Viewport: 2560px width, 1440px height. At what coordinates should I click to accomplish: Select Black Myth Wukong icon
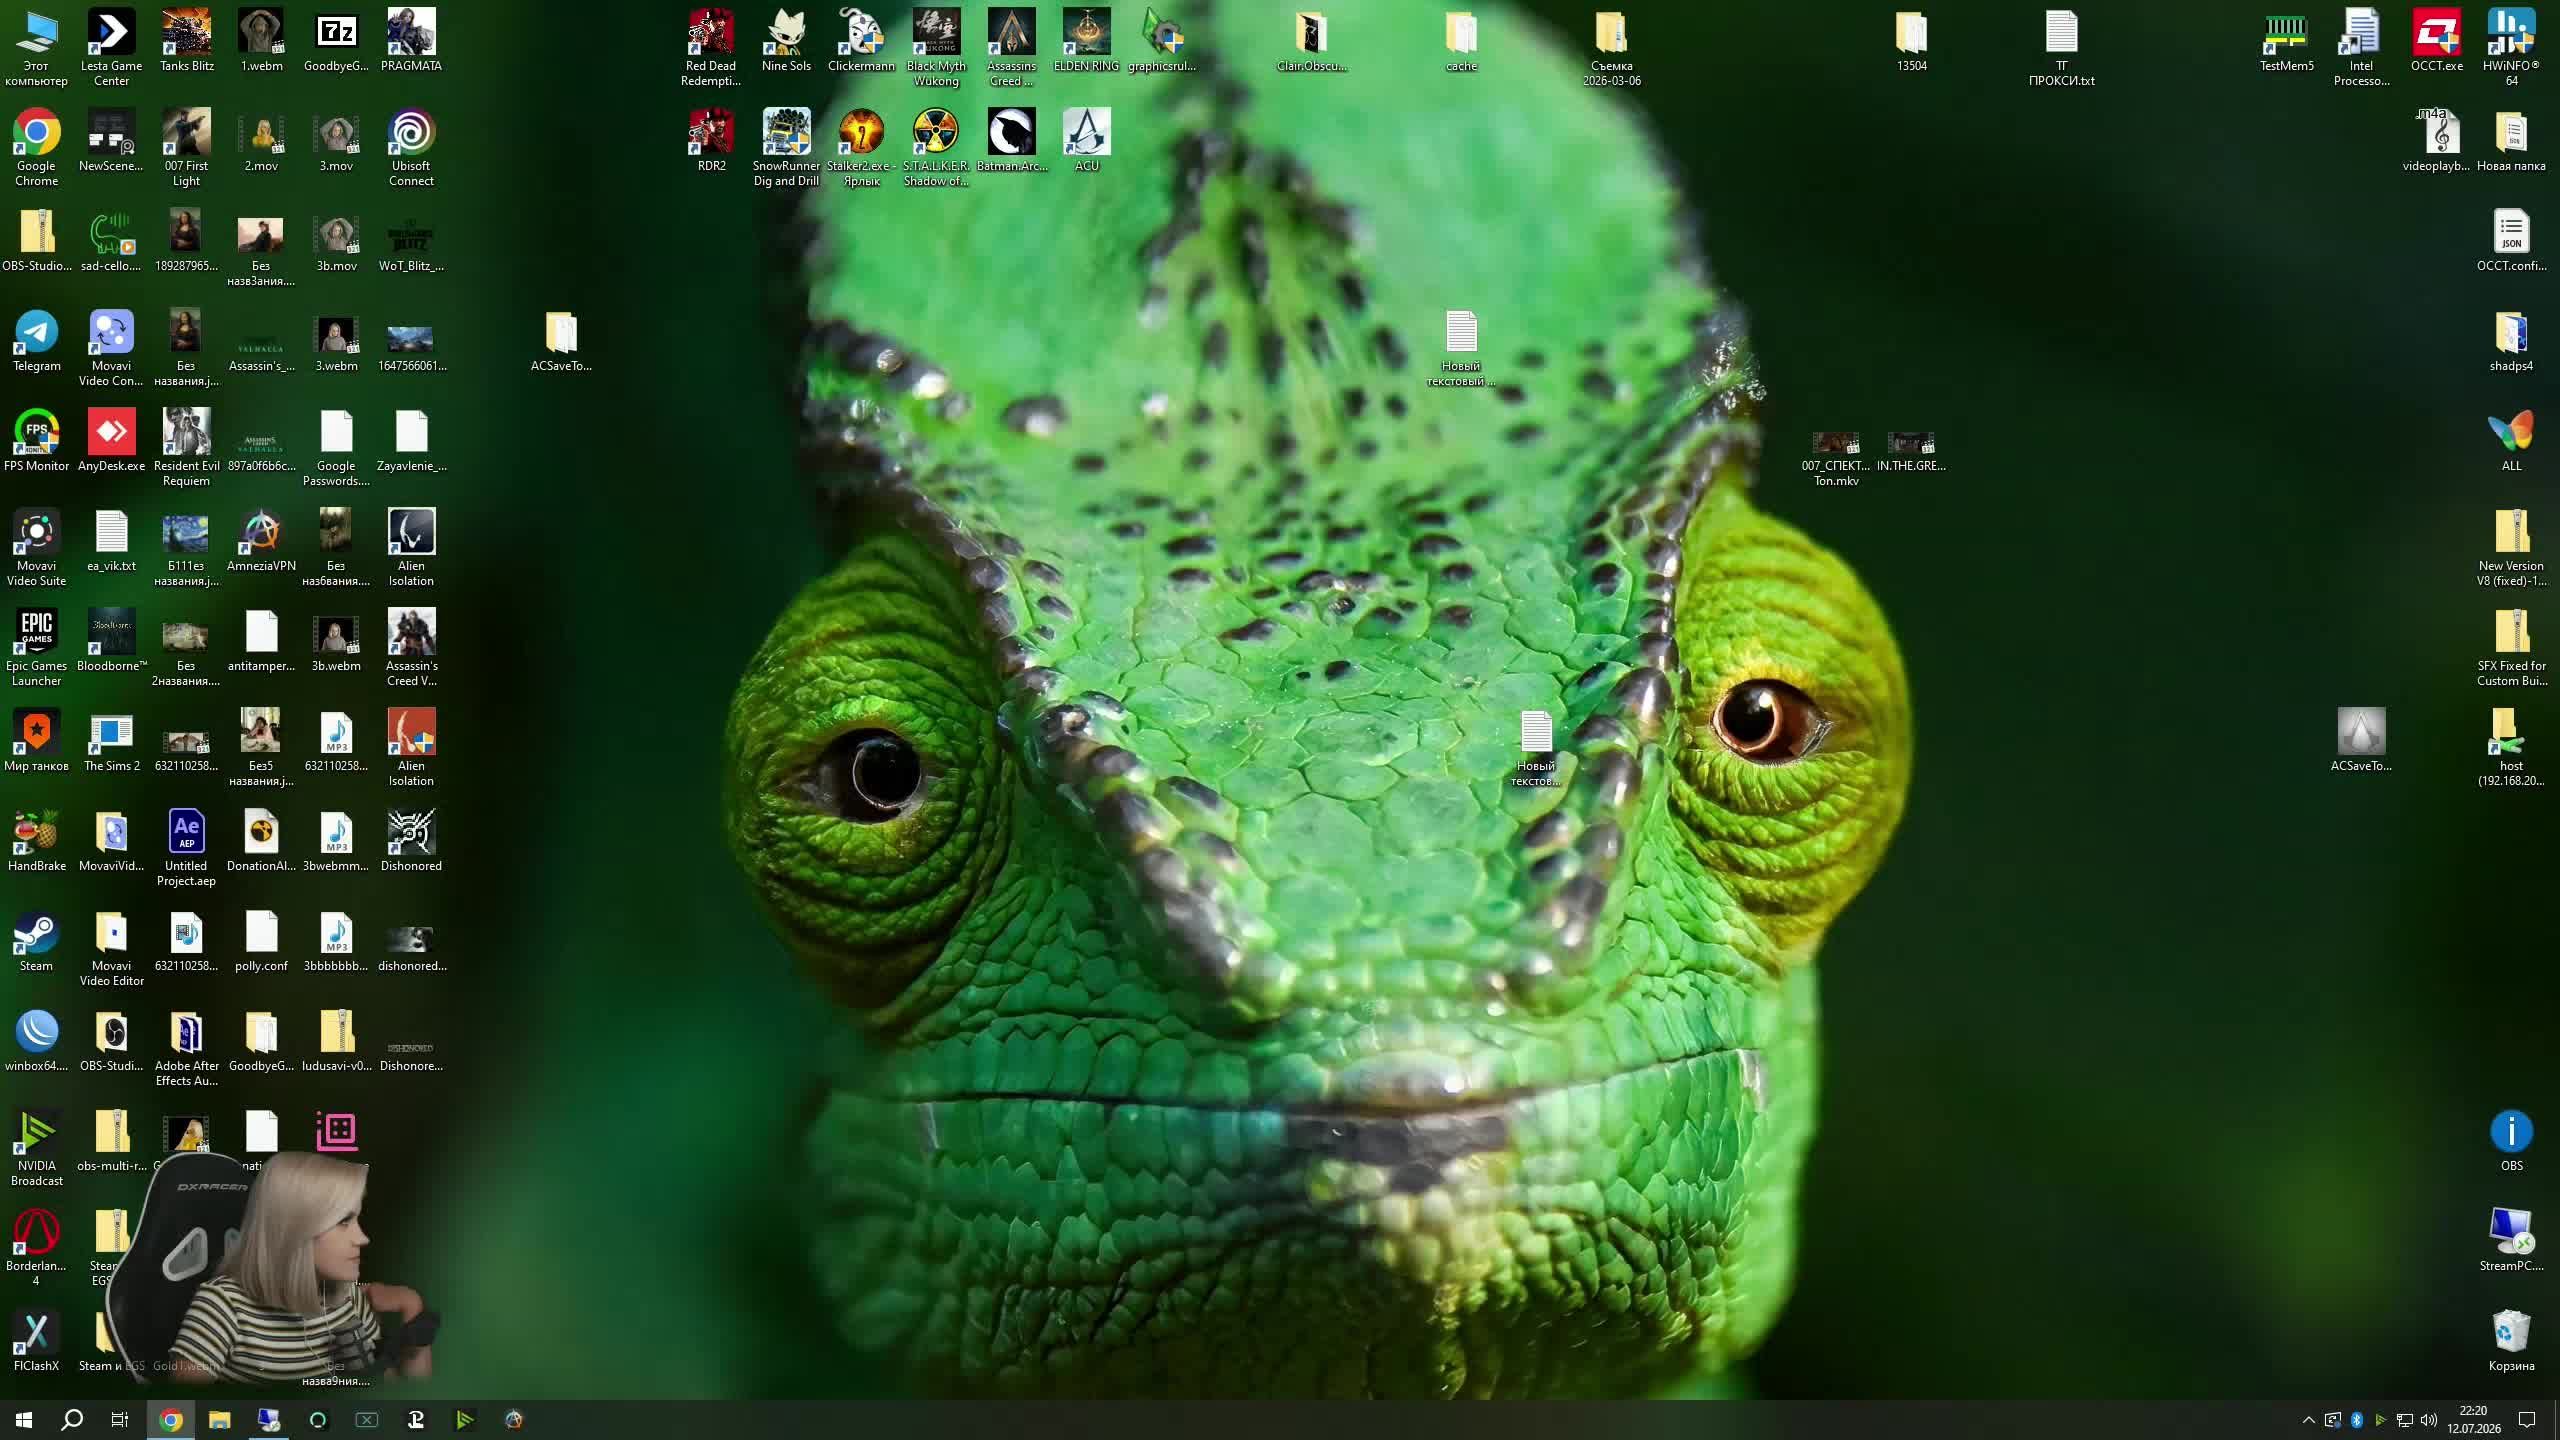tap(936, 47)
